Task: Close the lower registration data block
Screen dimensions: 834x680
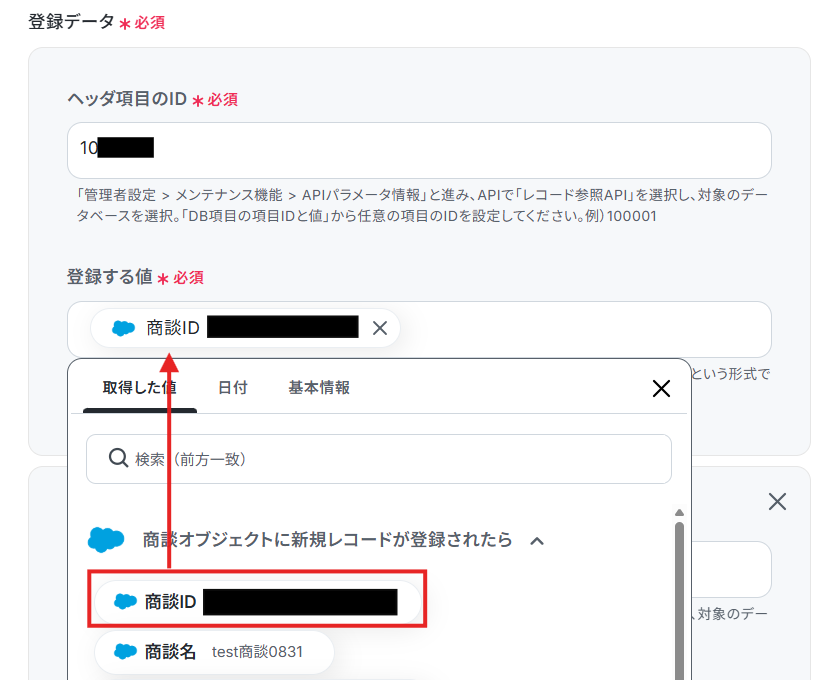Action: [777, 501]
